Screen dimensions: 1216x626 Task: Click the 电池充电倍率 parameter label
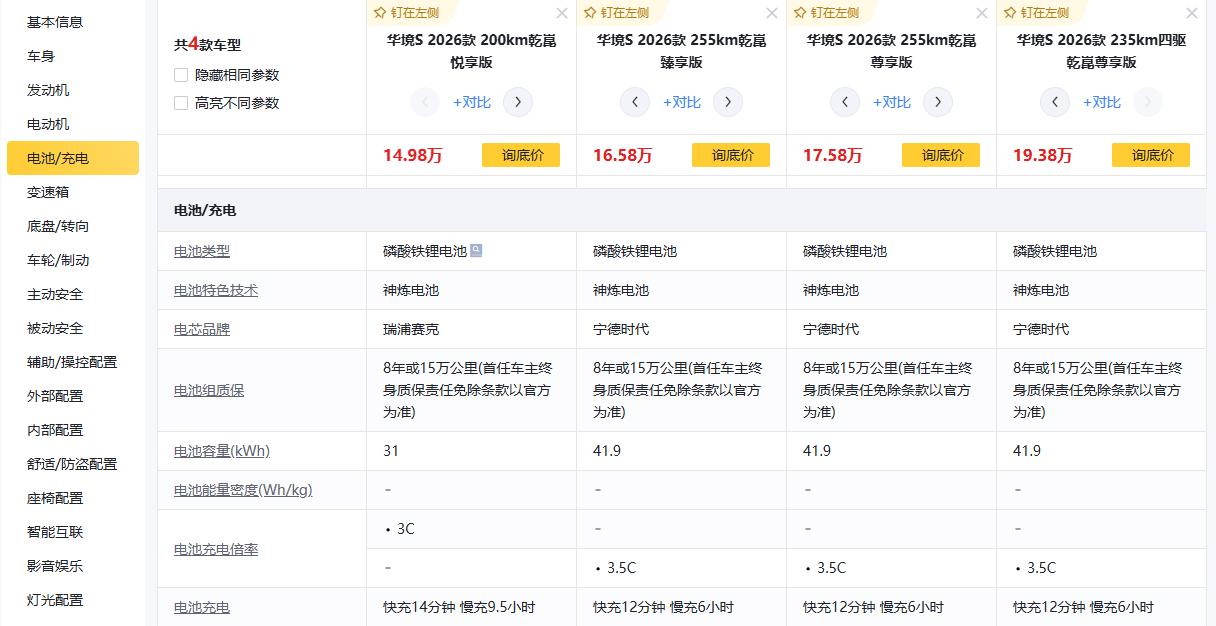[216, 549]
